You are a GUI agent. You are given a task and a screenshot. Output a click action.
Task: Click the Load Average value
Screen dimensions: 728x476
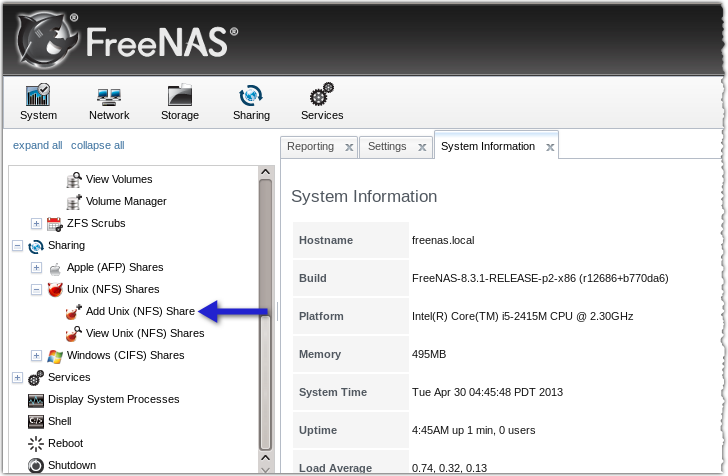pyautogui.click(x=449, y=468)
